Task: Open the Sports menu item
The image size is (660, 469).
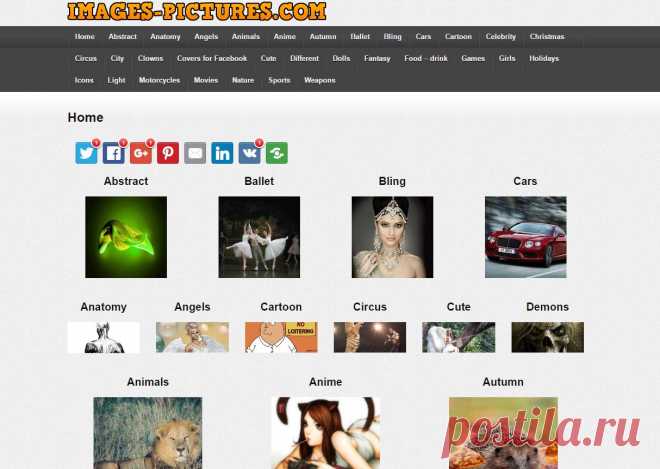Action: (x=279, y=80)
